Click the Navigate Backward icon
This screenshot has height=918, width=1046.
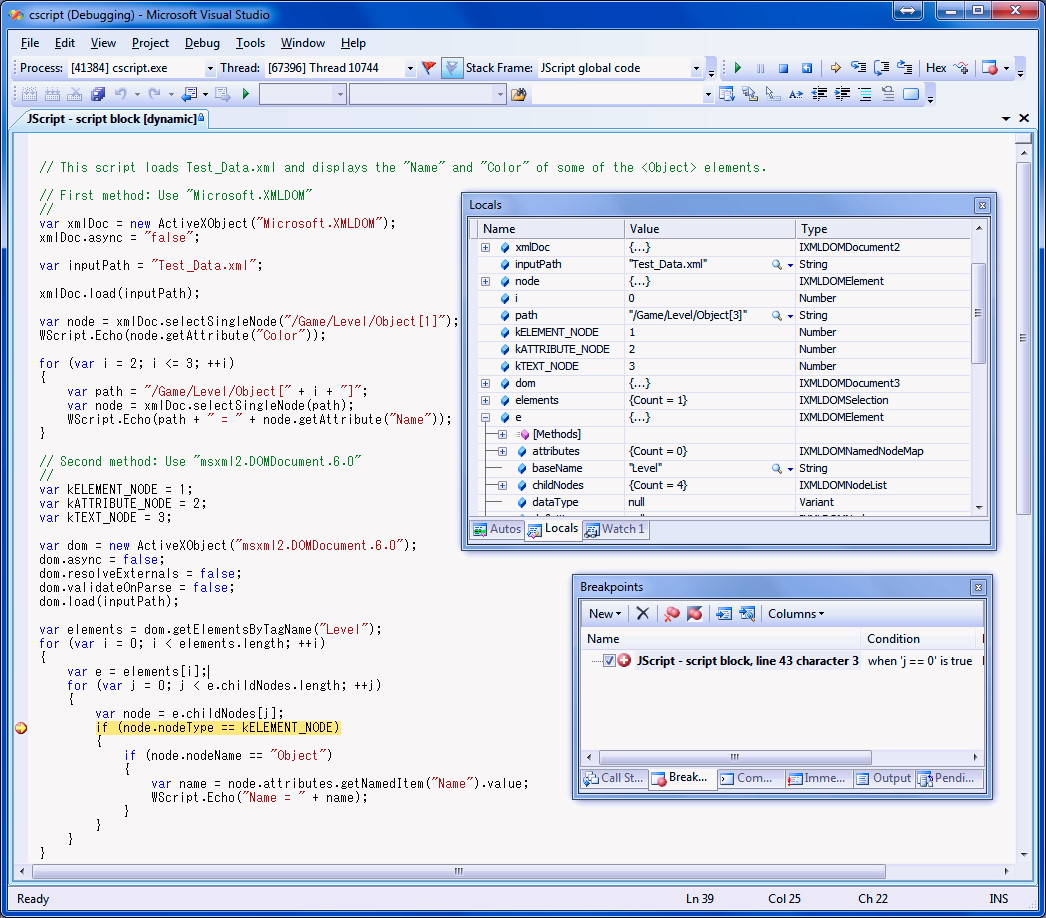point(190,94)
